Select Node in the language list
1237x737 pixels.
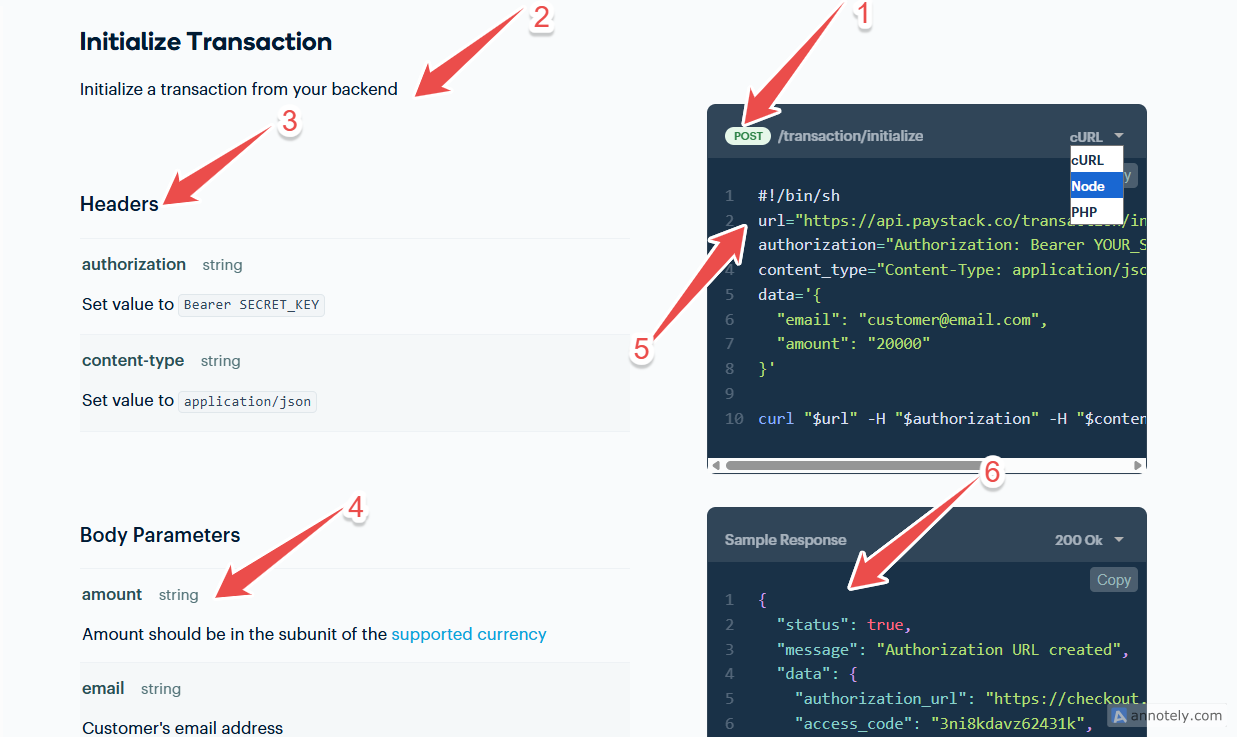tap(1096, 186)
